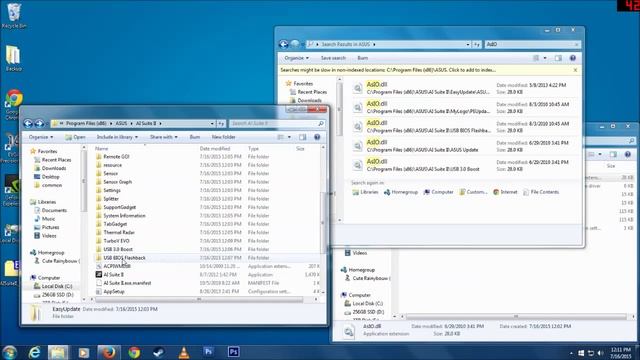This screenshot has width=640, height=360.
Task: Go forward in the AI Suite II window
Action: [39, 123]
